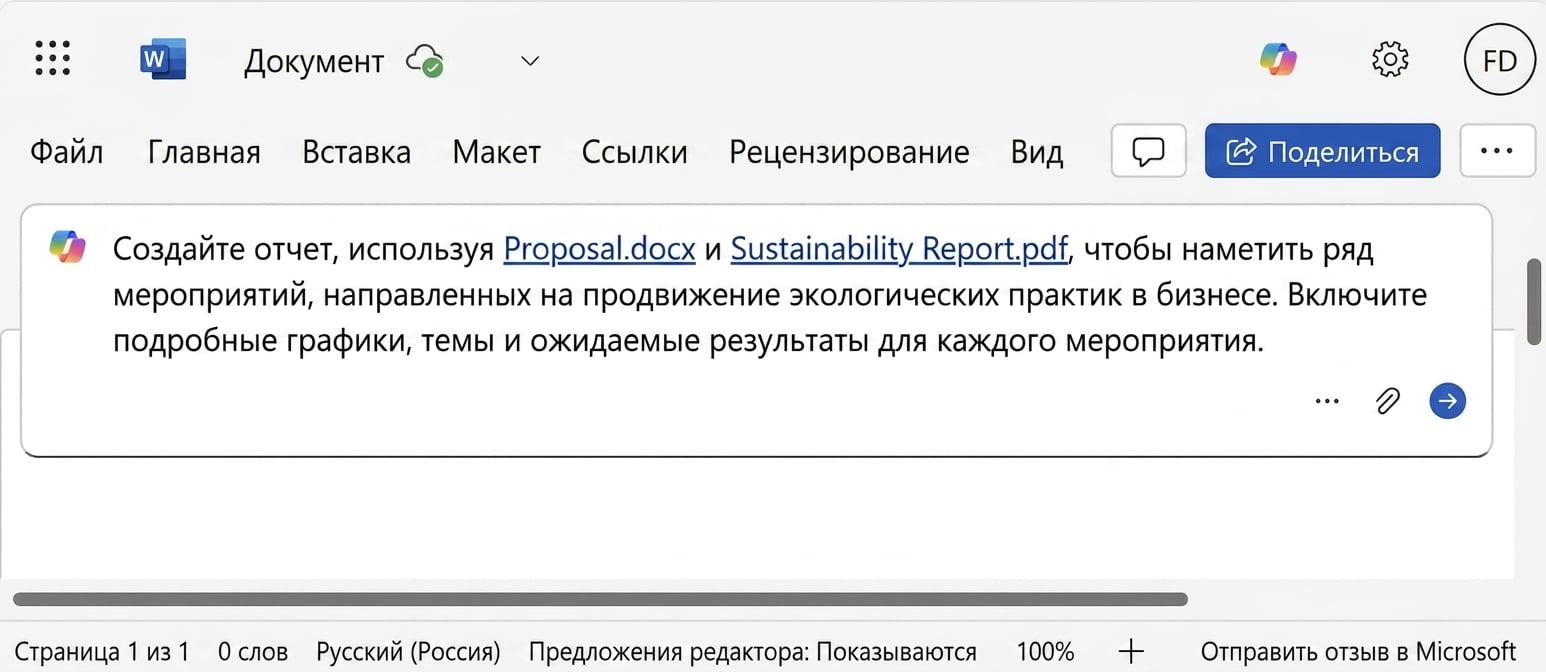
Task: Open Copilot from the header bar
Action: pos(1278,59)
